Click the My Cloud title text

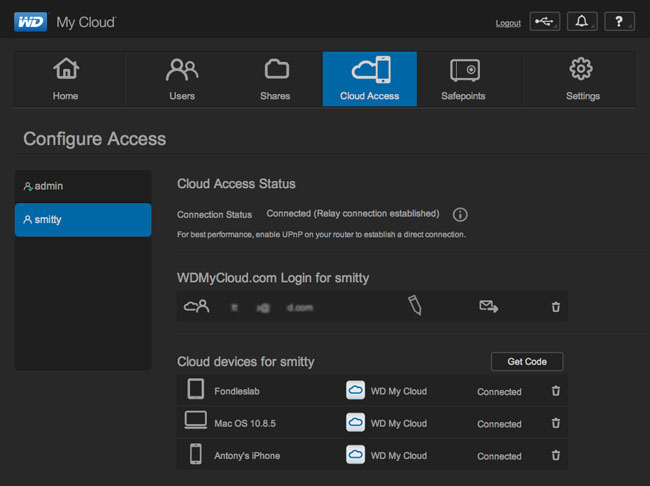click(86, 22)
